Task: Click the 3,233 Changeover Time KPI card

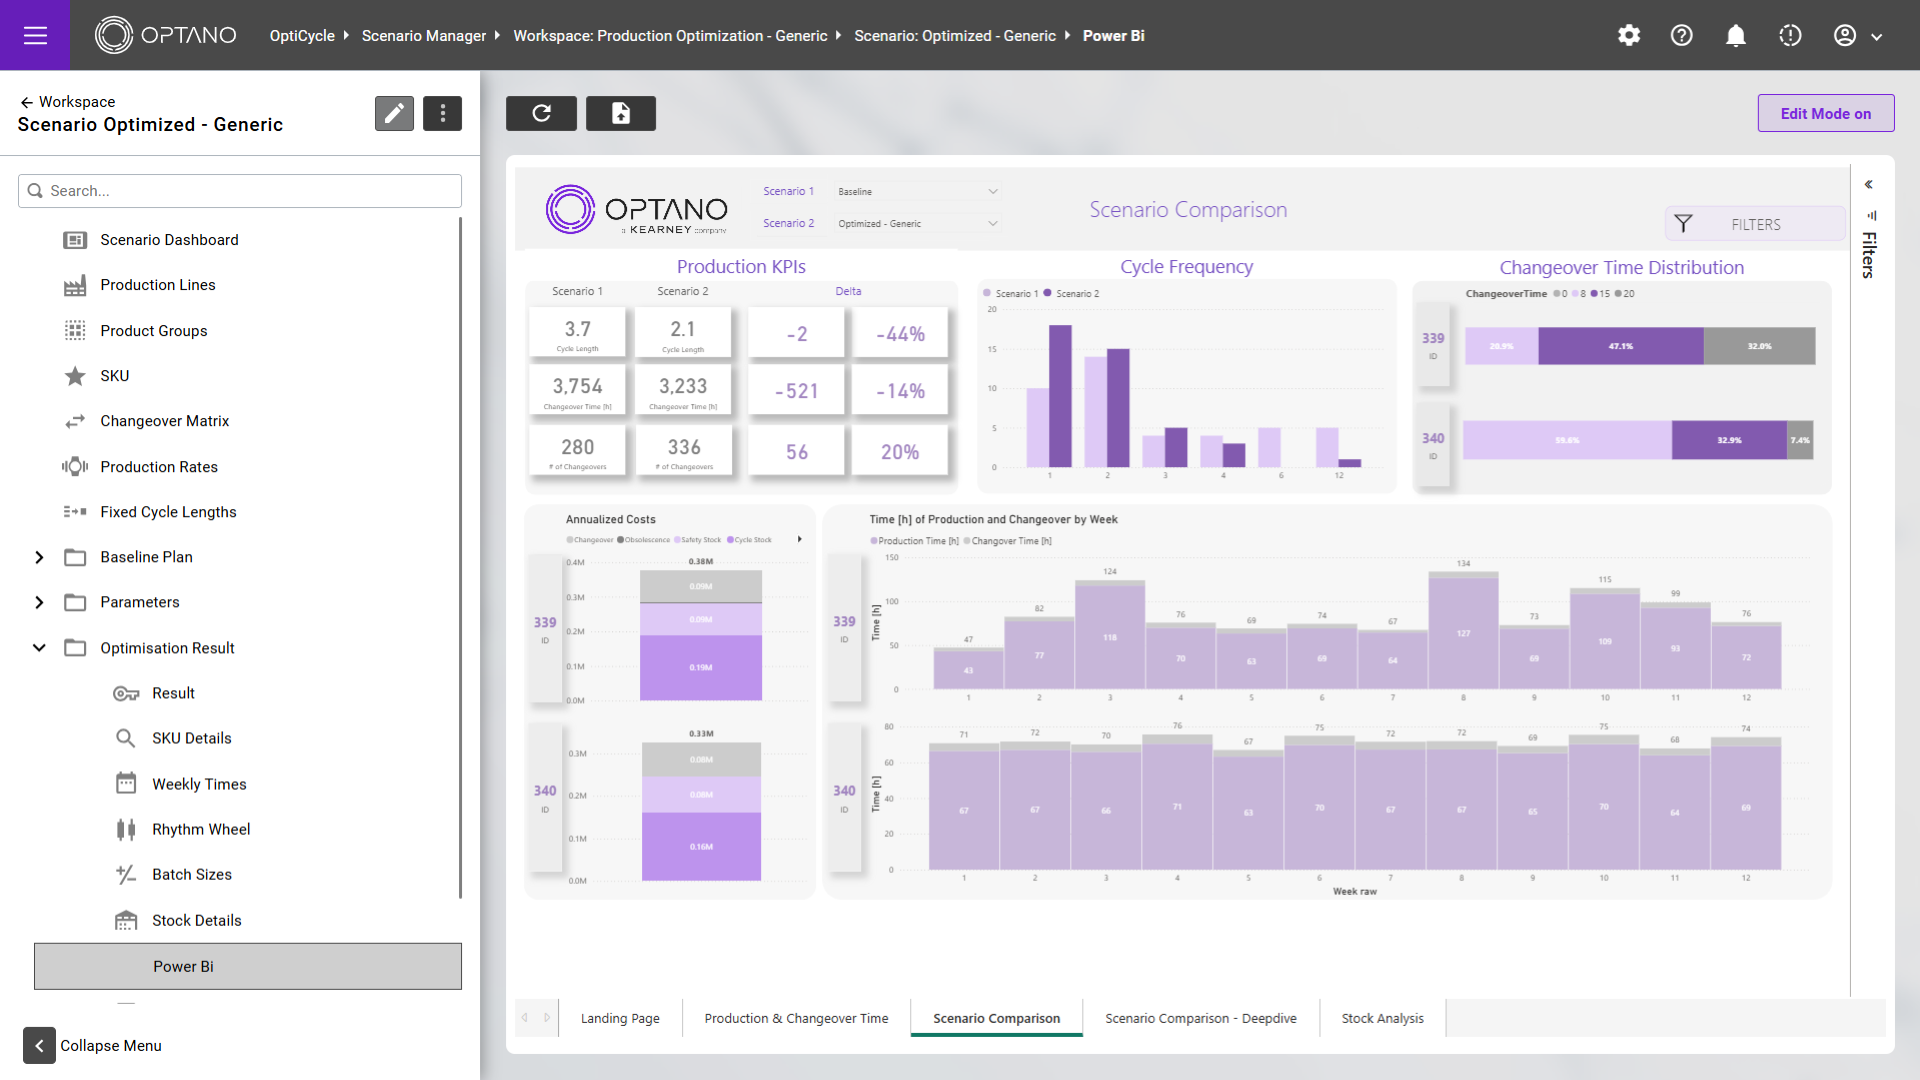Action: (683, 390)
